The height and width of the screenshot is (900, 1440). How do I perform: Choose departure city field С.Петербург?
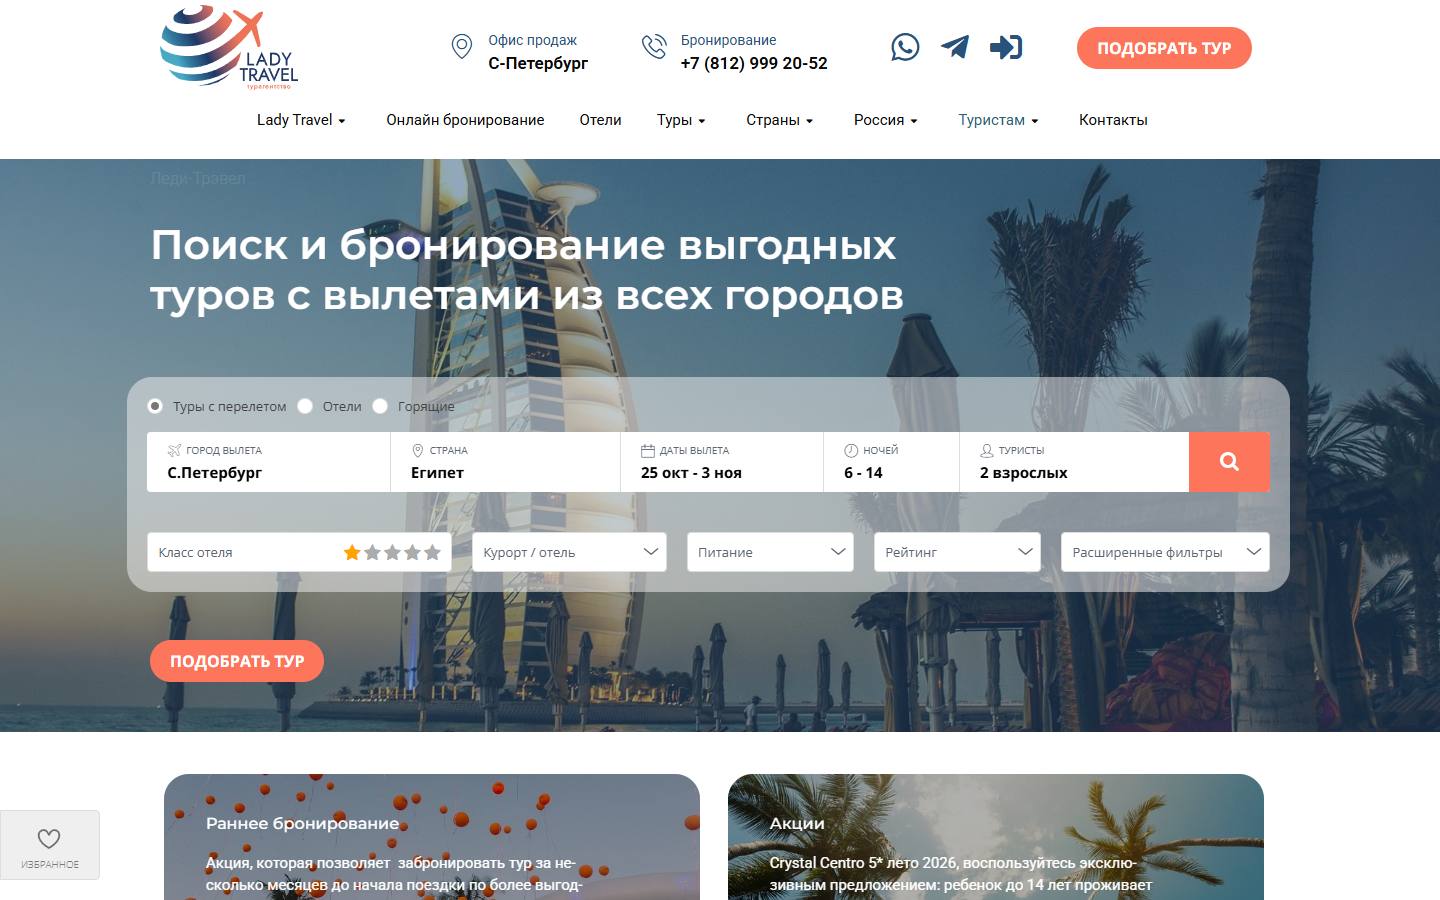(269, 462)
